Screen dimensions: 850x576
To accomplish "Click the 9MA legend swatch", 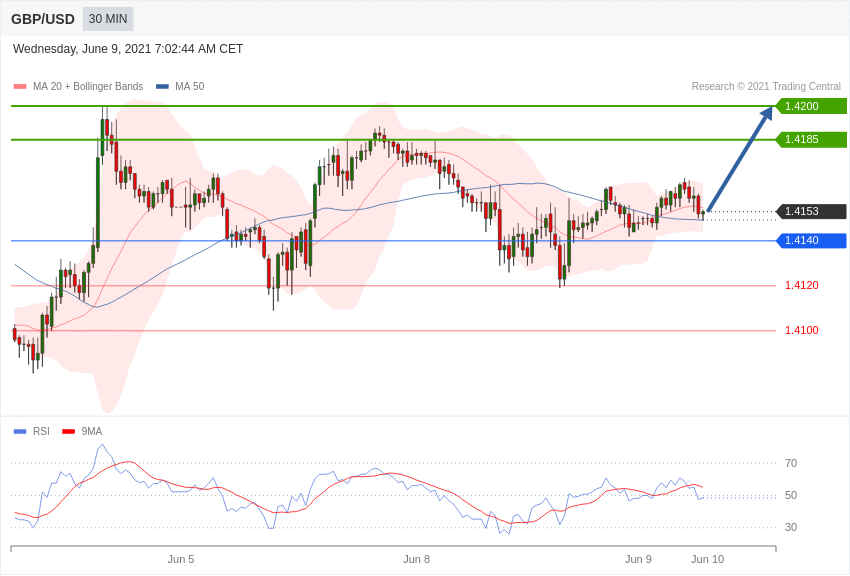I will [x=69, y=431].
